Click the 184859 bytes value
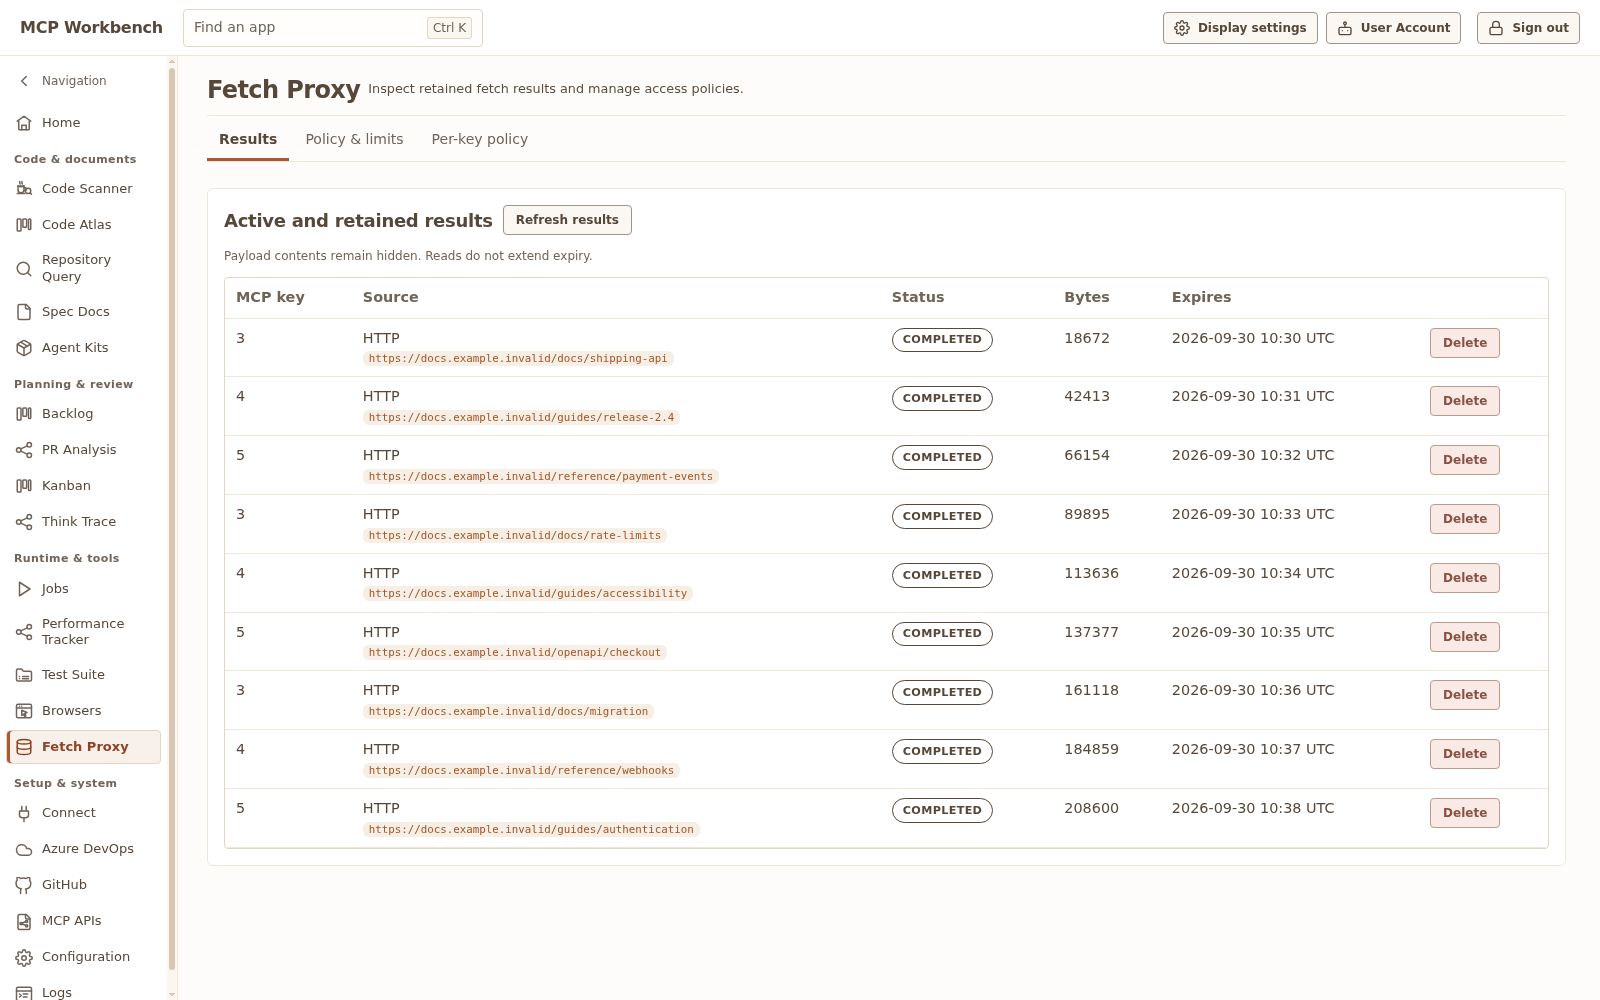 point(1091,749)
